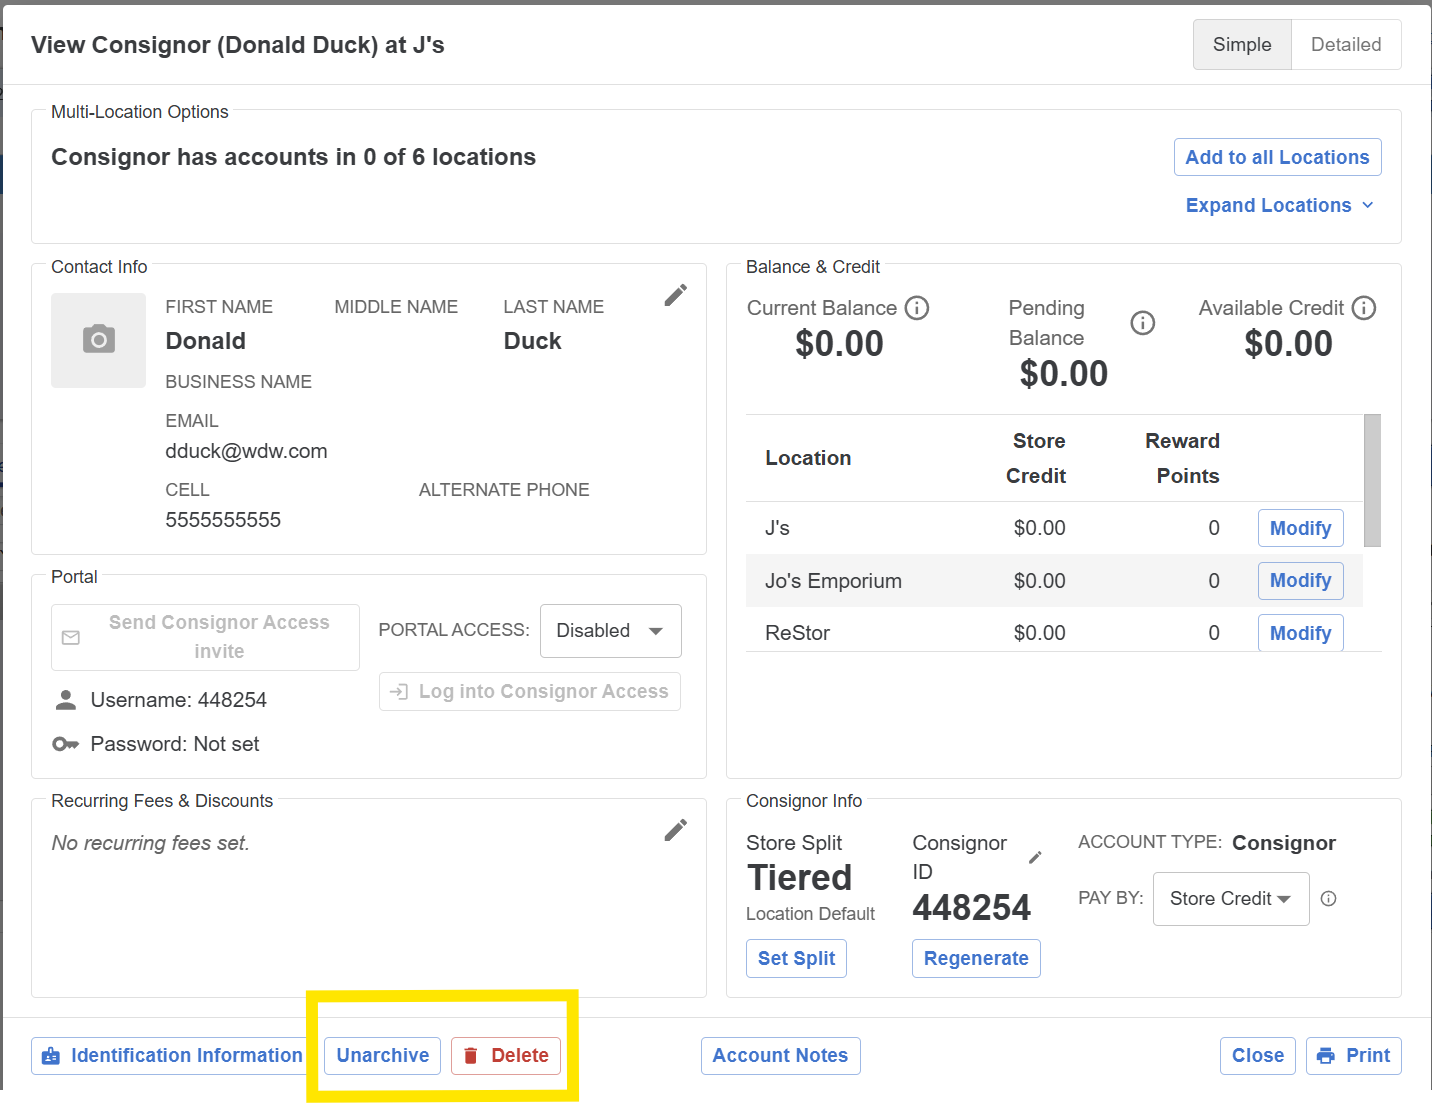The image size is (1432, 1103).
Task: Open the info icon next to Pay By
Action: (x=1329, y=899)
